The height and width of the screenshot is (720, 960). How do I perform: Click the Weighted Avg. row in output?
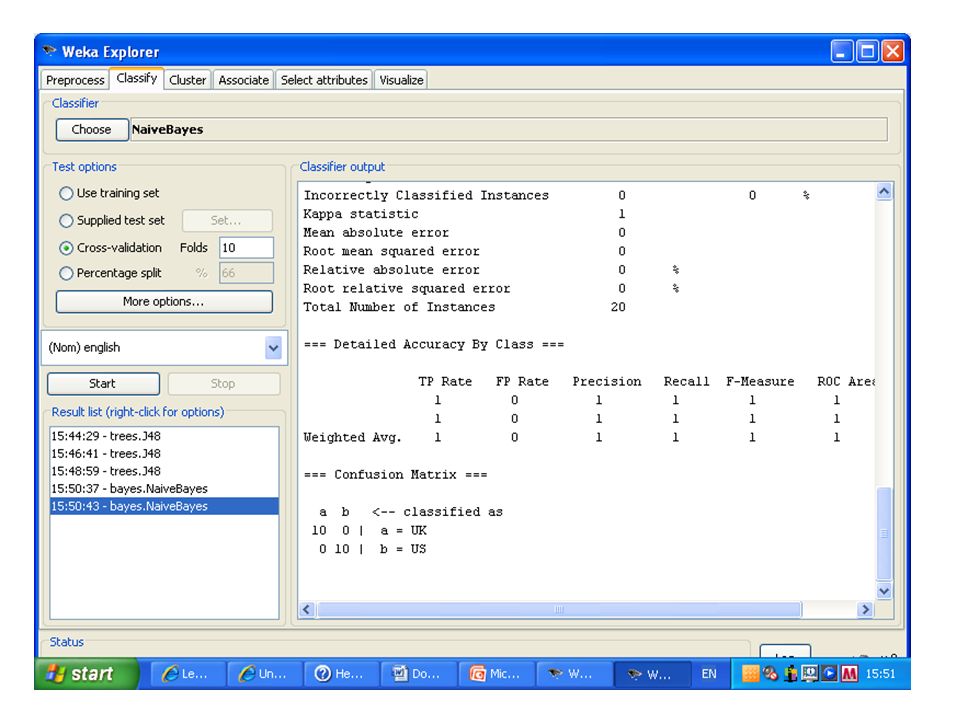click(572, 437)
